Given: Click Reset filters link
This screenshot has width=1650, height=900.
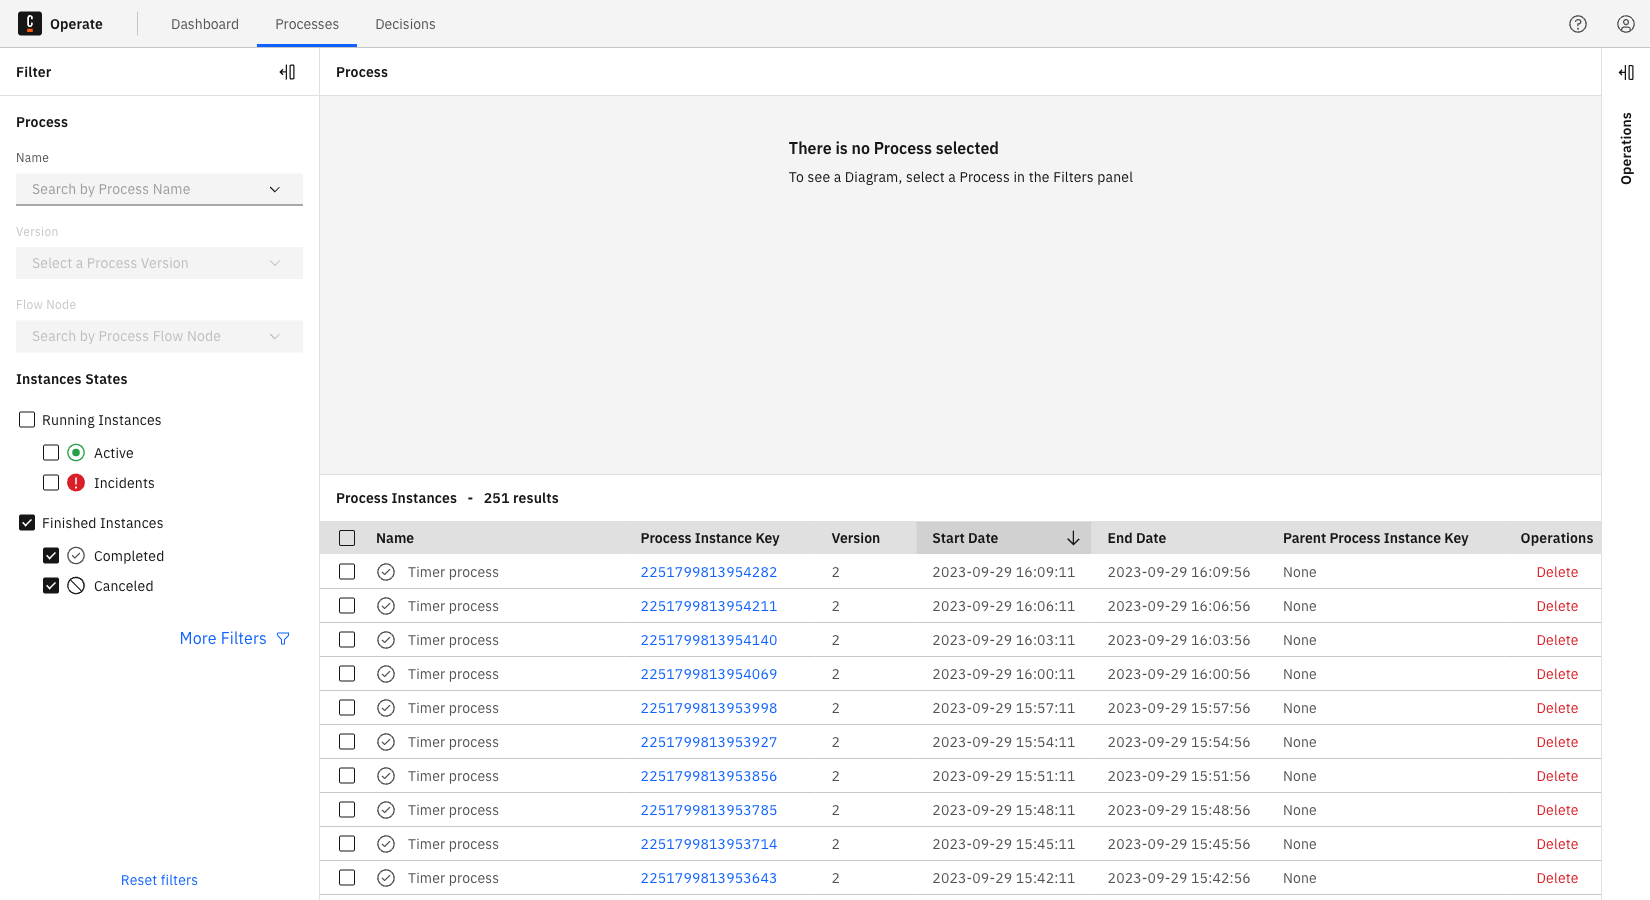Looking at the screenshot, I should pos(159,880).
